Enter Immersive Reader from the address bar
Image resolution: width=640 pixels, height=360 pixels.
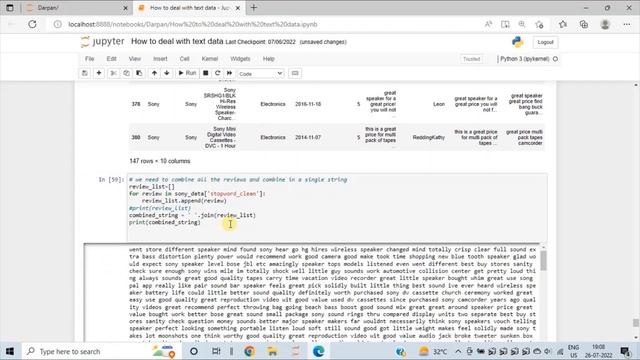tap(505, 24)
